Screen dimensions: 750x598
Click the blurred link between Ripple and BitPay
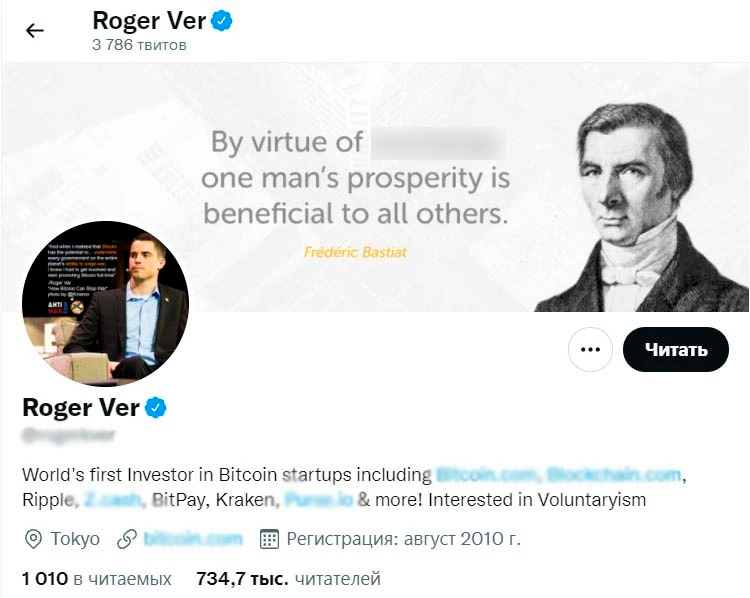[x=113, y=498]
